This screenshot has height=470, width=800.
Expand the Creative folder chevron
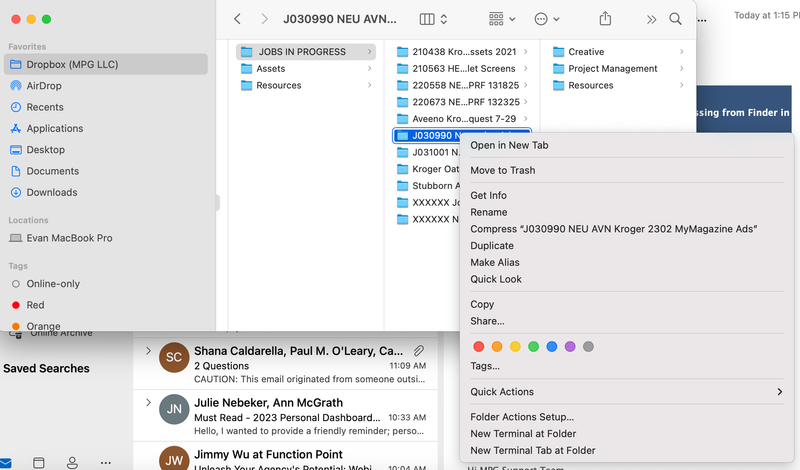click(682, 52)
